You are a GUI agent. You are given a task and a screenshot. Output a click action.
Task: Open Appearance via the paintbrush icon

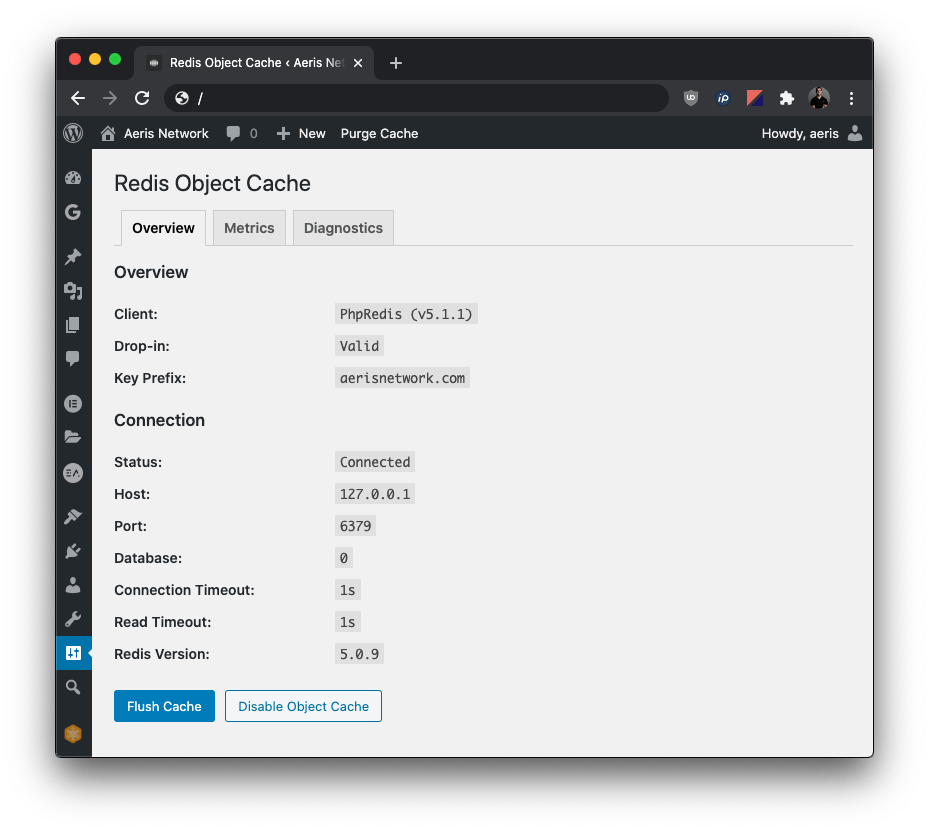pyautogui.click(x=72, y=516)
